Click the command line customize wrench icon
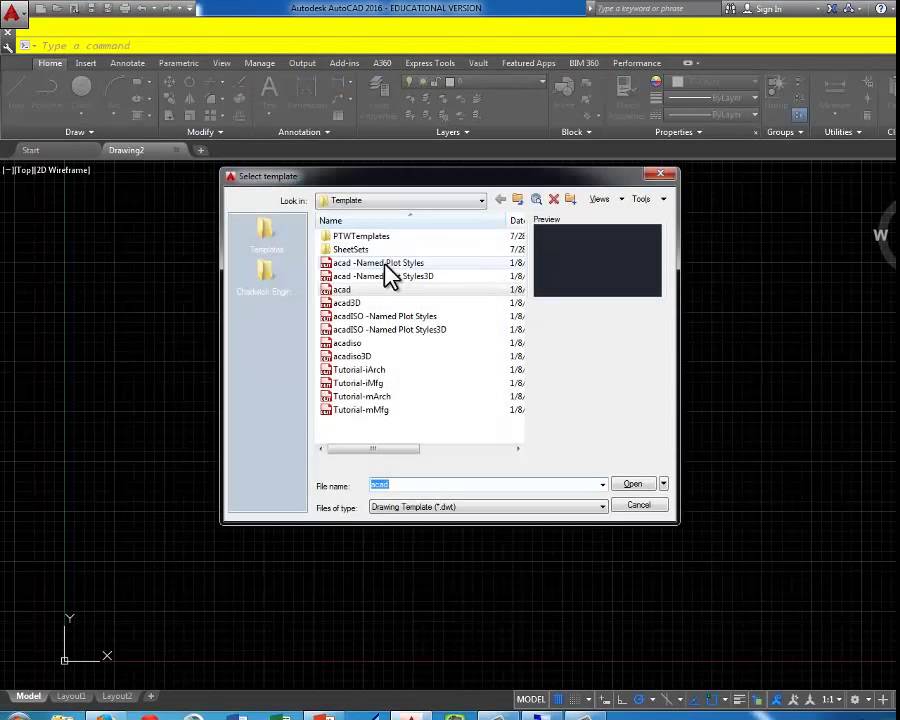900x720 pixels. (x=7, y=48)
